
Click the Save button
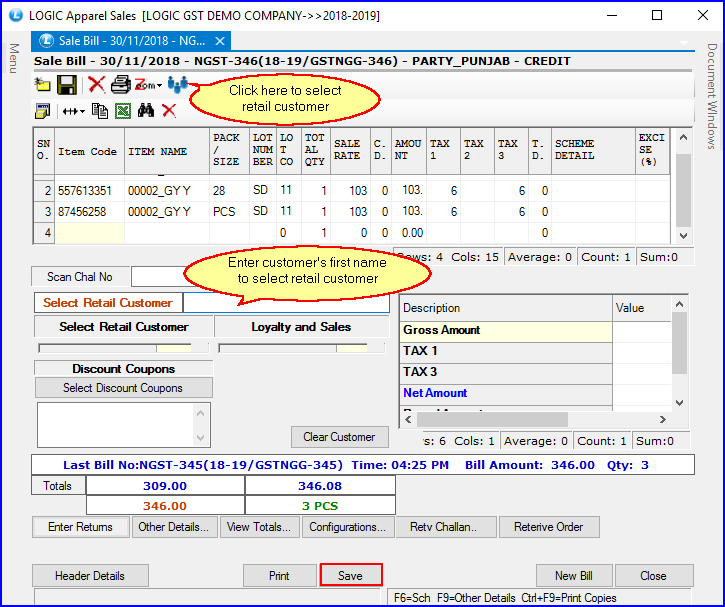(x=350, y=576)
